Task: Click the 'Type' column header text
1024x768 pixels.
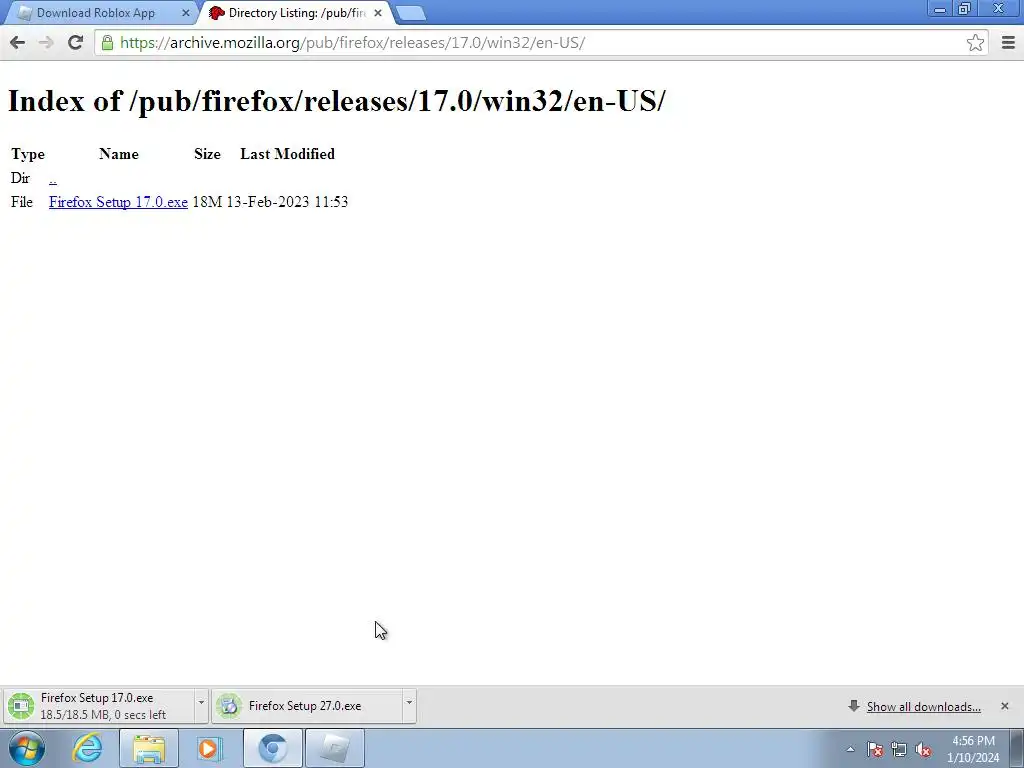Action: tap(28, 154)
